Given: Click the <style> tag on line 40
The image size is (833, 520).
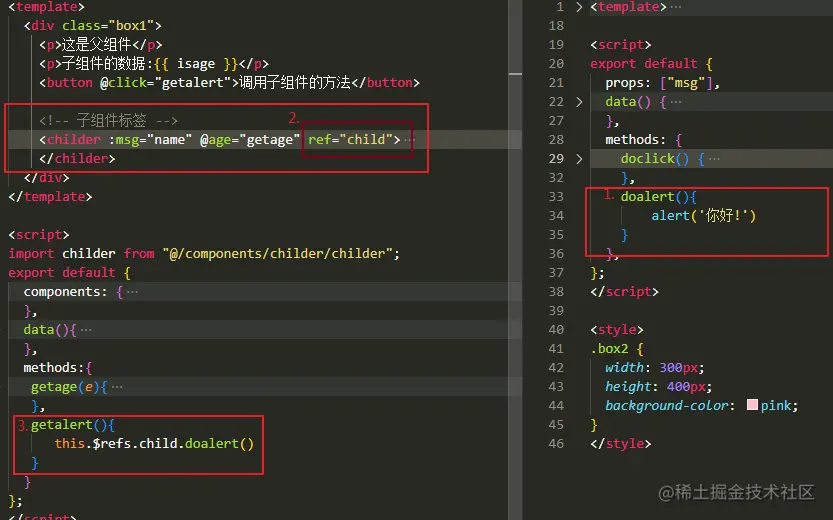Looking at the screenshot, I should 617,329.
